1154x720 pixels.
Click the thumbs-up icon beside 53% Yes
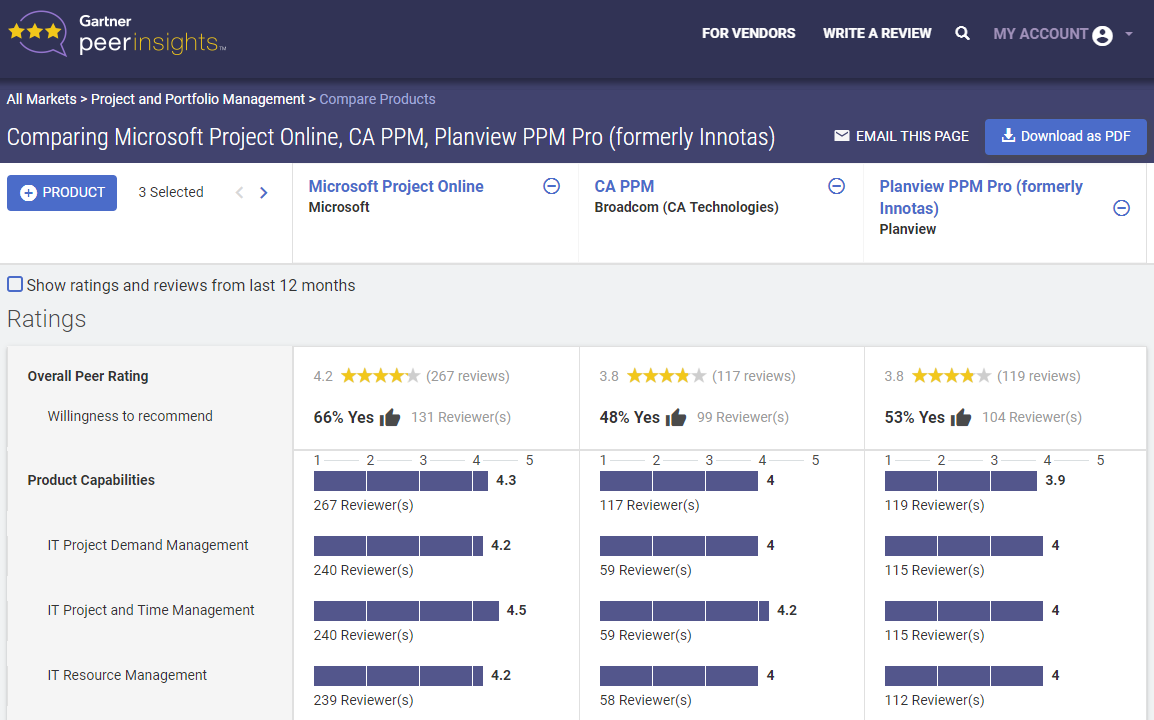(x=960, y=417)
